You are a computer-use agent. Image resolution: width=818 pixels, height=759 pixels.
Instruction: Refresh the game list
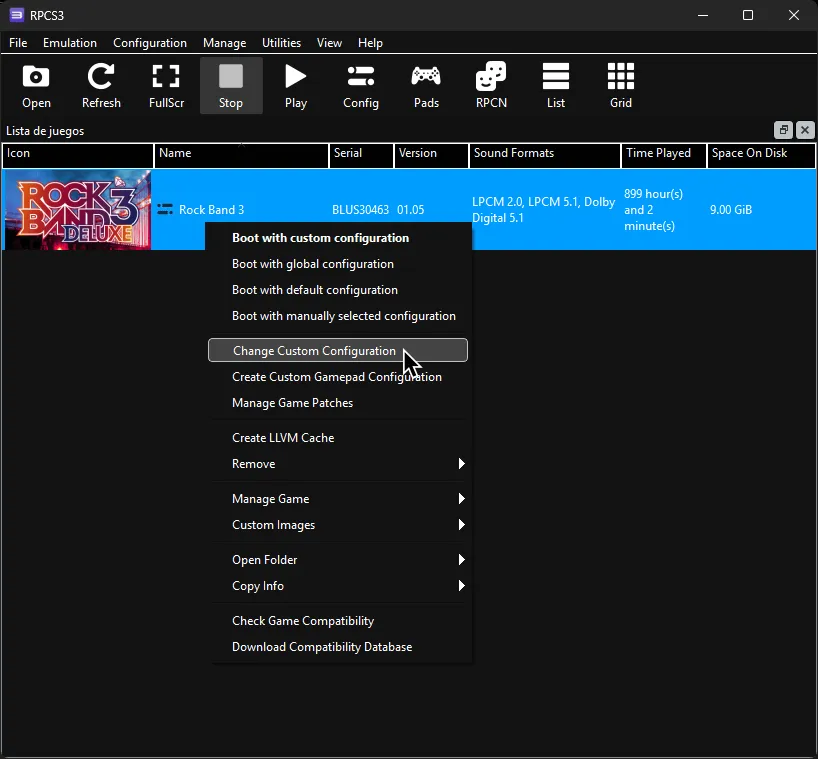click(x=101, y=85)
